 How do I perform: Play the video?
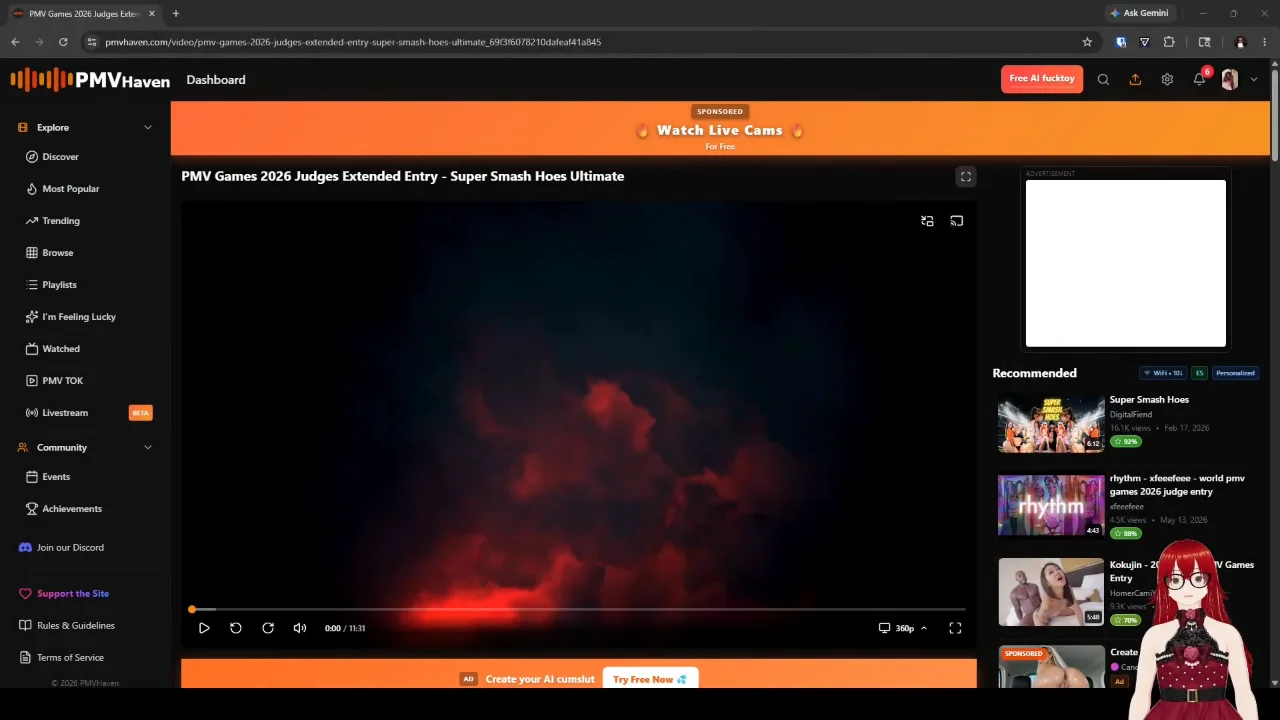click(204, 628)
